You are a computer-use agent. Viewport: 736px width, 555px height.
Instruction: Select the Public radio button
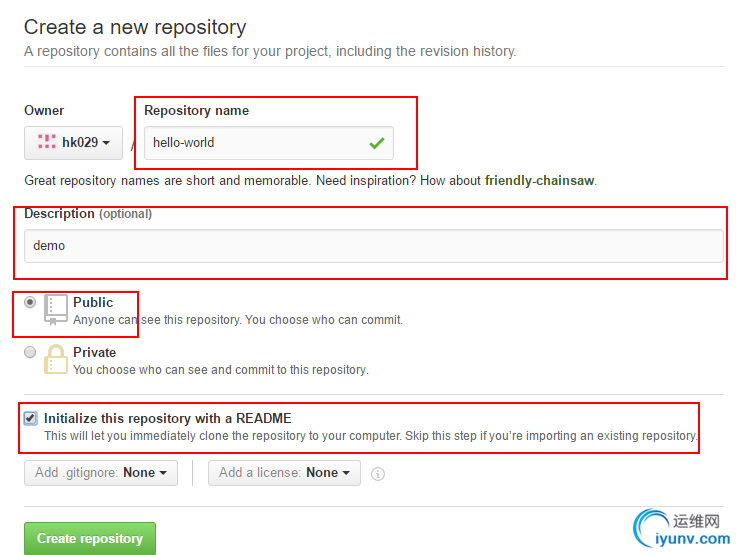31,302
